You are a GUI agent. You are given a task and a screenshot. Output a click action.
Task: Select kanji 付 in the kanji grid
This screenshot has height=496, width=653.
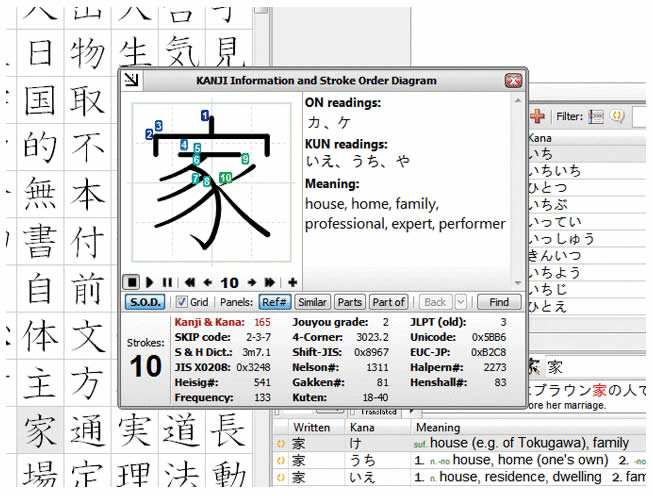(x=87, y=242)
